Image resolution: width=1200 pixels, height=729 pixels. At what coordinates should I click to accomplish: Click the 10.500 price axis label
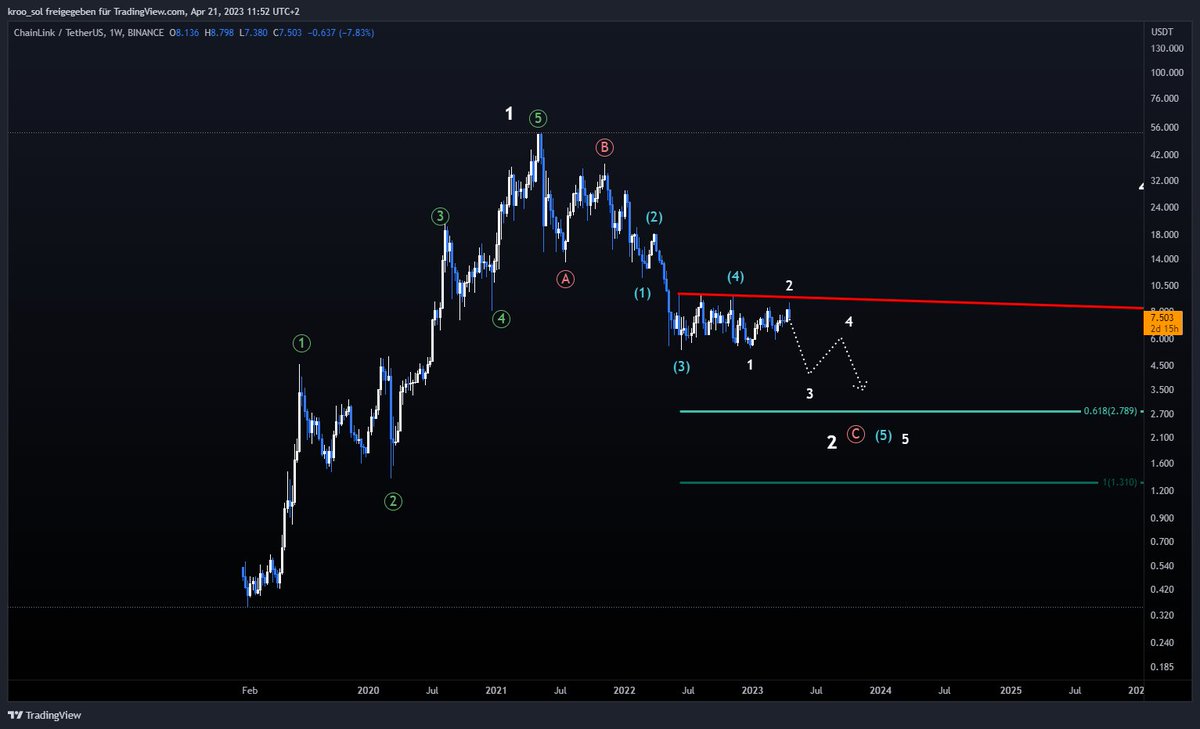(x=1165, y=286)
